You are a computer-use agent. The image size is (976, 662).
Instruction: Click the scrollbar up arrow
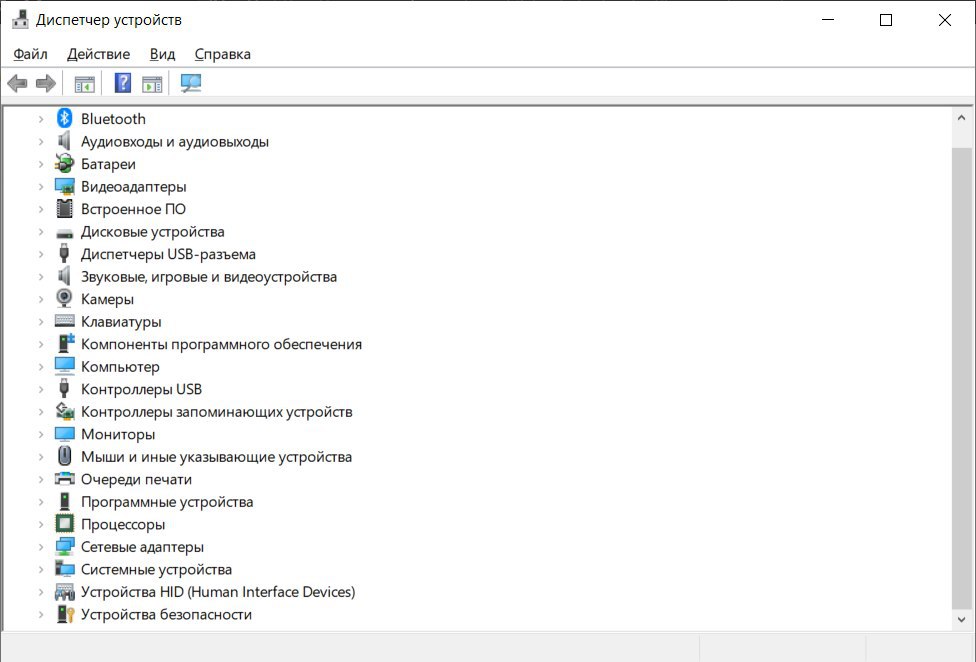tap(961, 118)
